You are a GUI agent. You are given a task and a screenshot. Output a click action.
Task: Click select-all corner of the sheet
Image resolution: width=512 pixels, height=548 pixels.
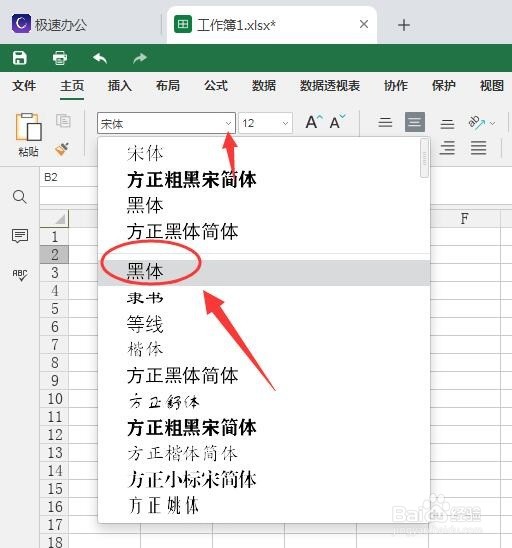click(x=54, y=219)
